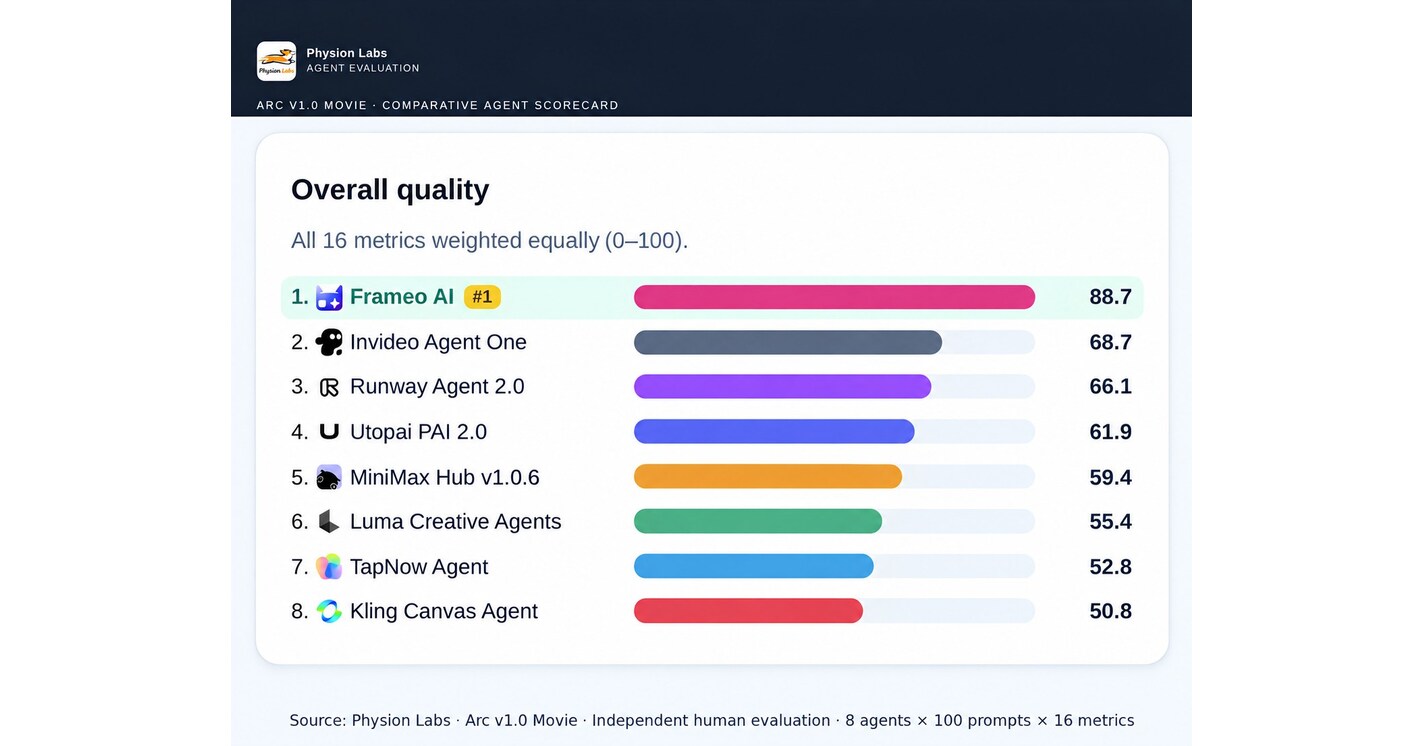Click the red Kling Canvas Agent bar
1423x746 pixels.
pyautogui.click(x=748, y=610)
